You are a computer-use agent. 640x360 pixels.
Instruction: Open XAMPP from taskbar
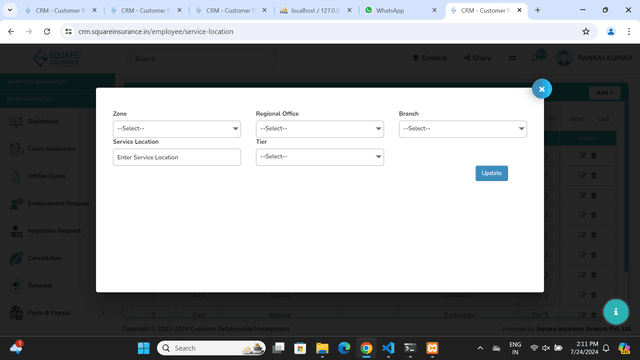432,348
